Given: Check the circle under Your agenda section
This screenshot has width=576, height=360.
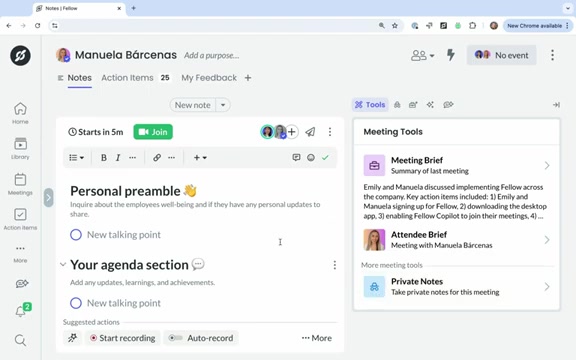Looking at the screenshot, I should tap(76, 303).
